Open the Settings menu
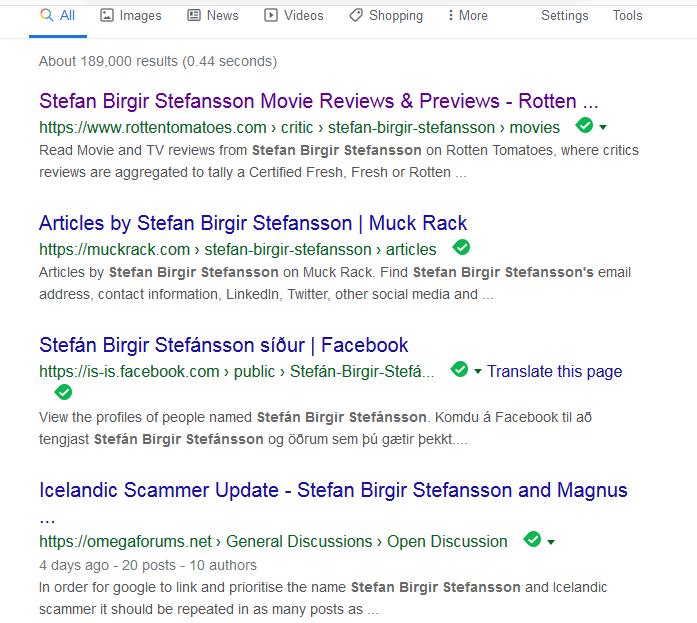 (564, 15)
